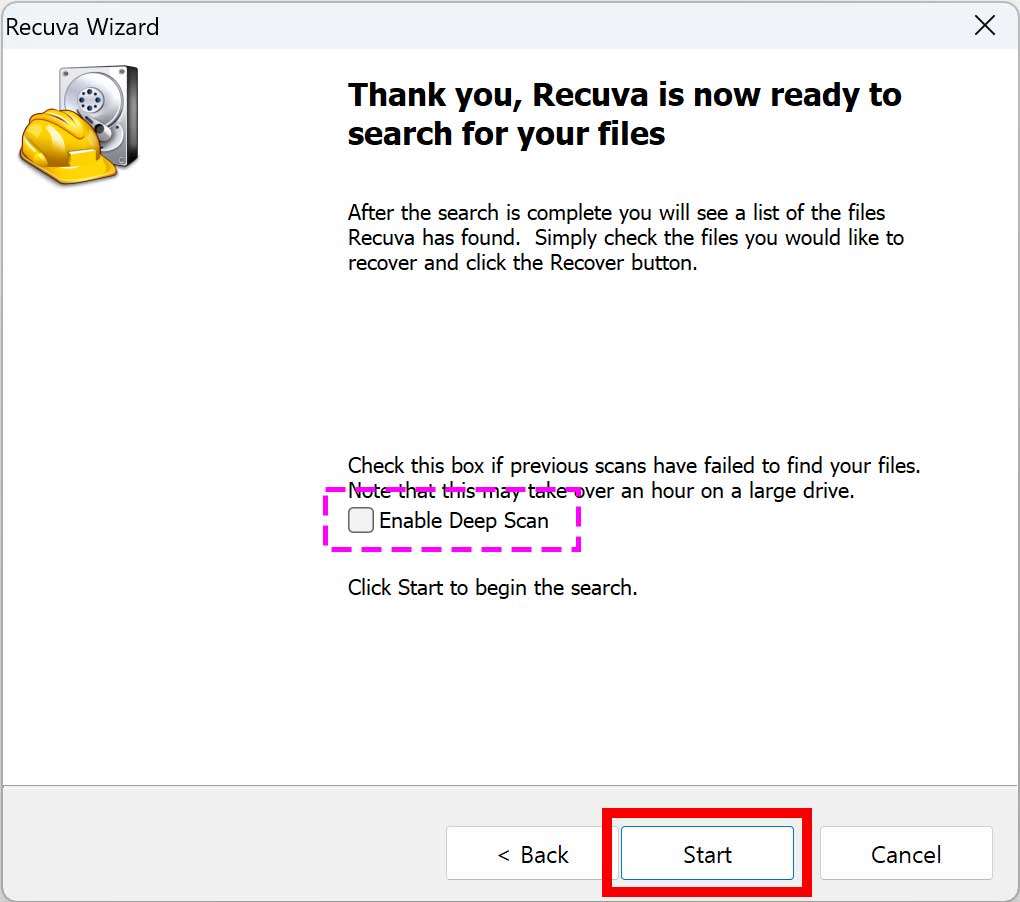
Task: Enable the Deep Scan checkbox
Action: point(361,520)
